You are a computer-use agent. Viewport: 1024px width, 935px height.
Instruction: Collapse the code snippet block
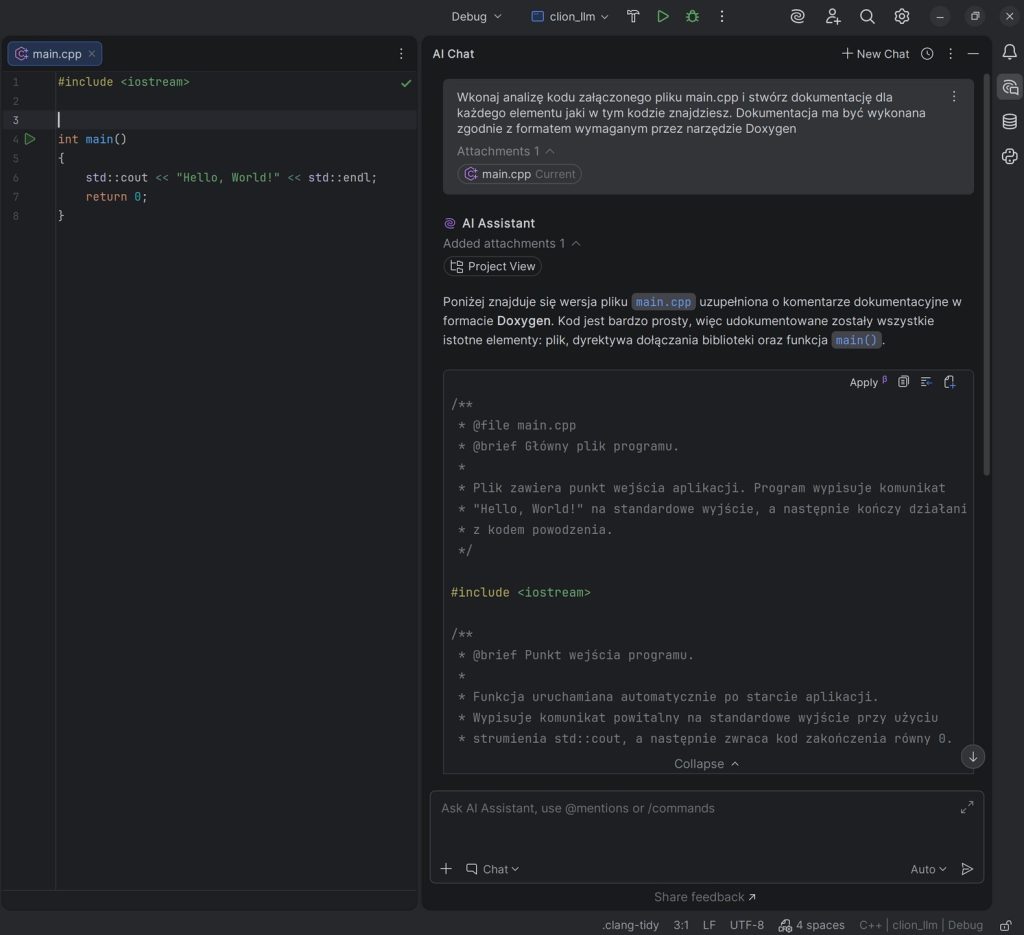click(706, 763)
